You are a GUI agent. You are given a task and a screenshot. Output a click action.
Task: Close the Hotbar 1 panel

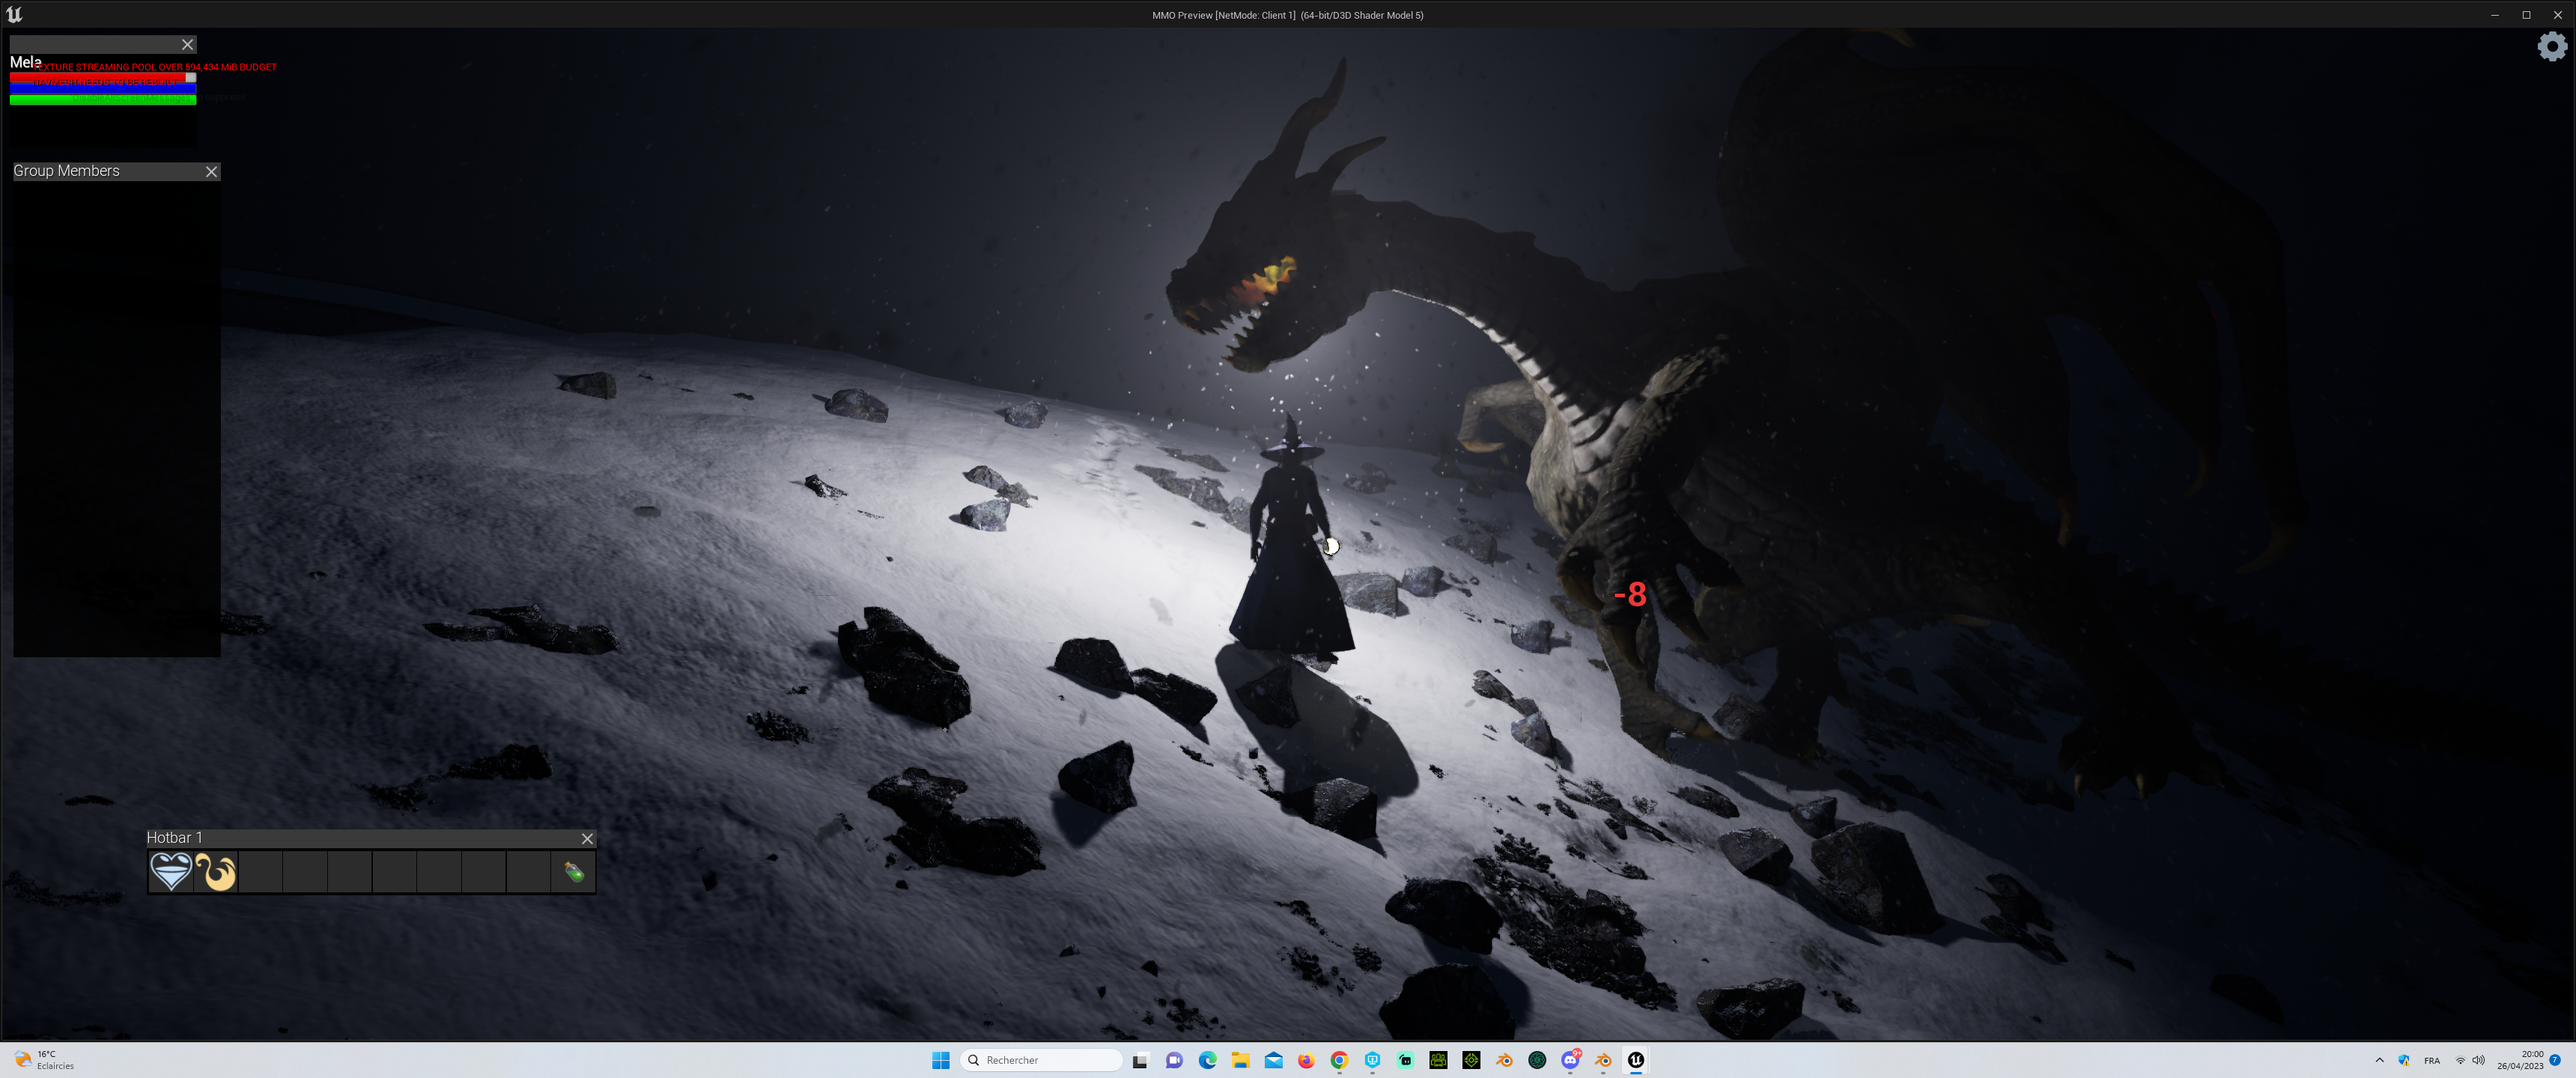pos(587,838)
